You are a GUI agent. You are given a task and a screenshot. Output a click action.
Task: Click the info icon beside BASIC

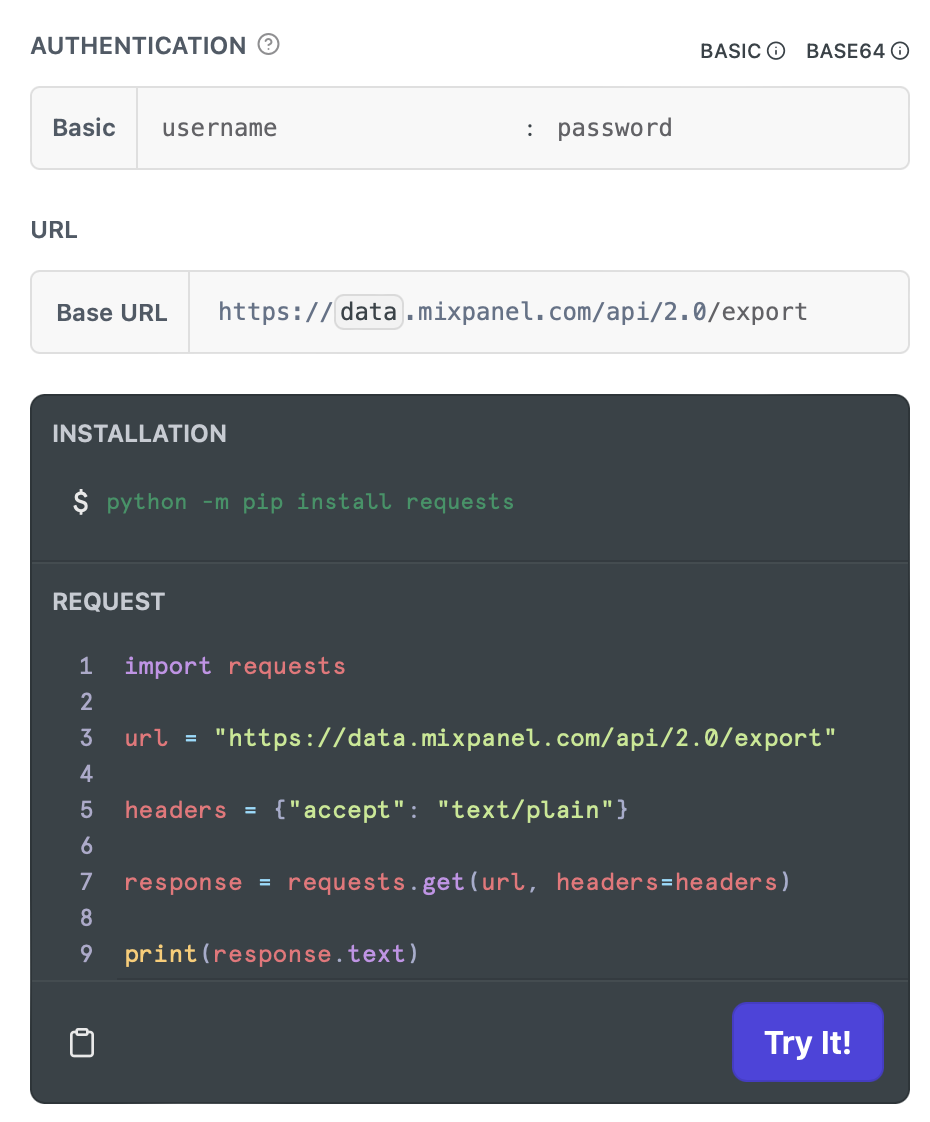click(776, 51)
